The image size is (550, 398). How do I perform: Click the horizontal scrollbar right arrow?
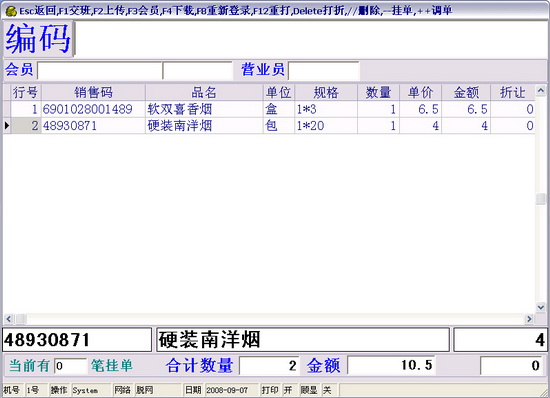[x=529, y=319]
